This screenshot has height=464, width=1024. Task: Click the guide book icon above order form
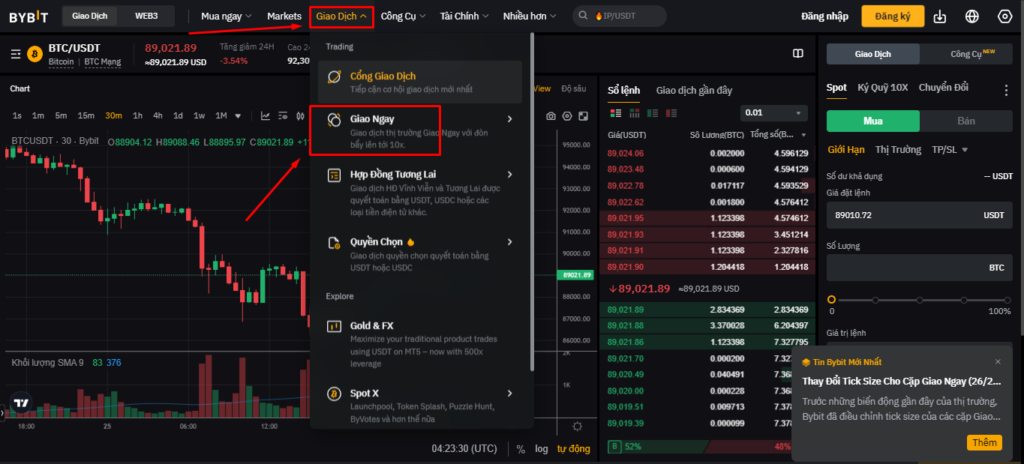click(797, 53)
